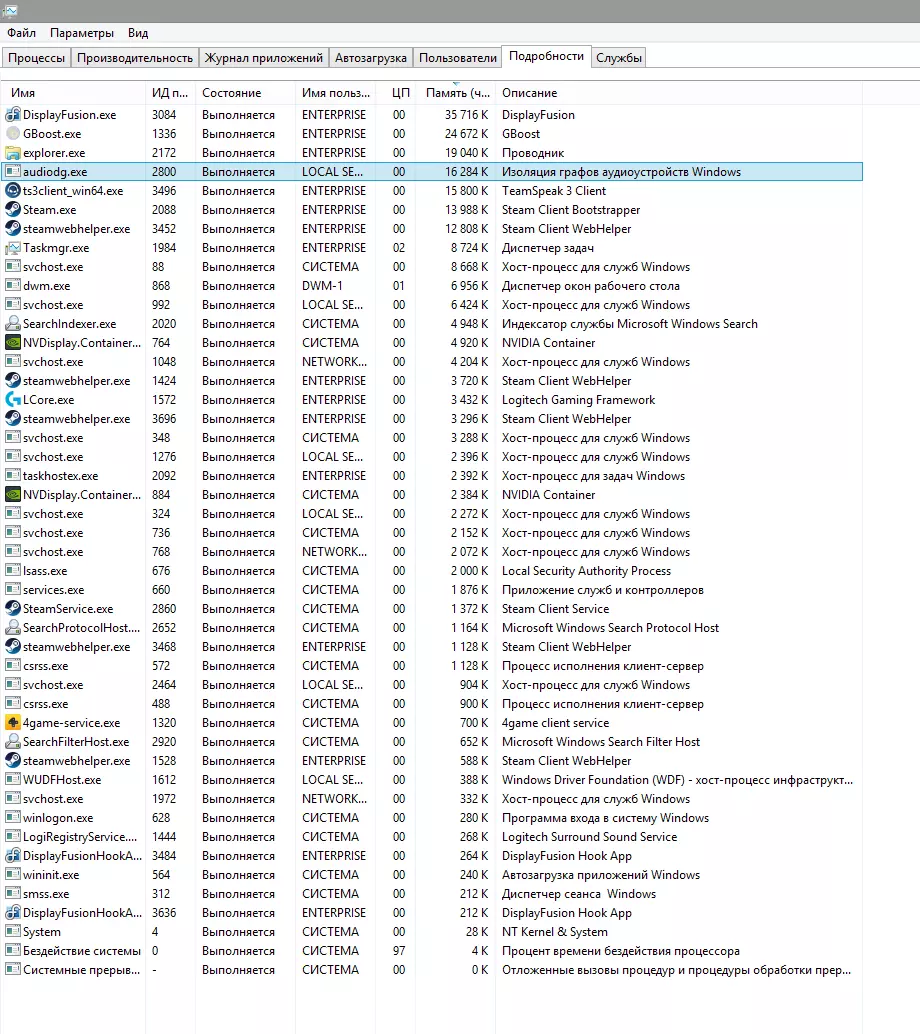
Task: Click the WUDFHost.exe icon
Action: click(13, 779)
